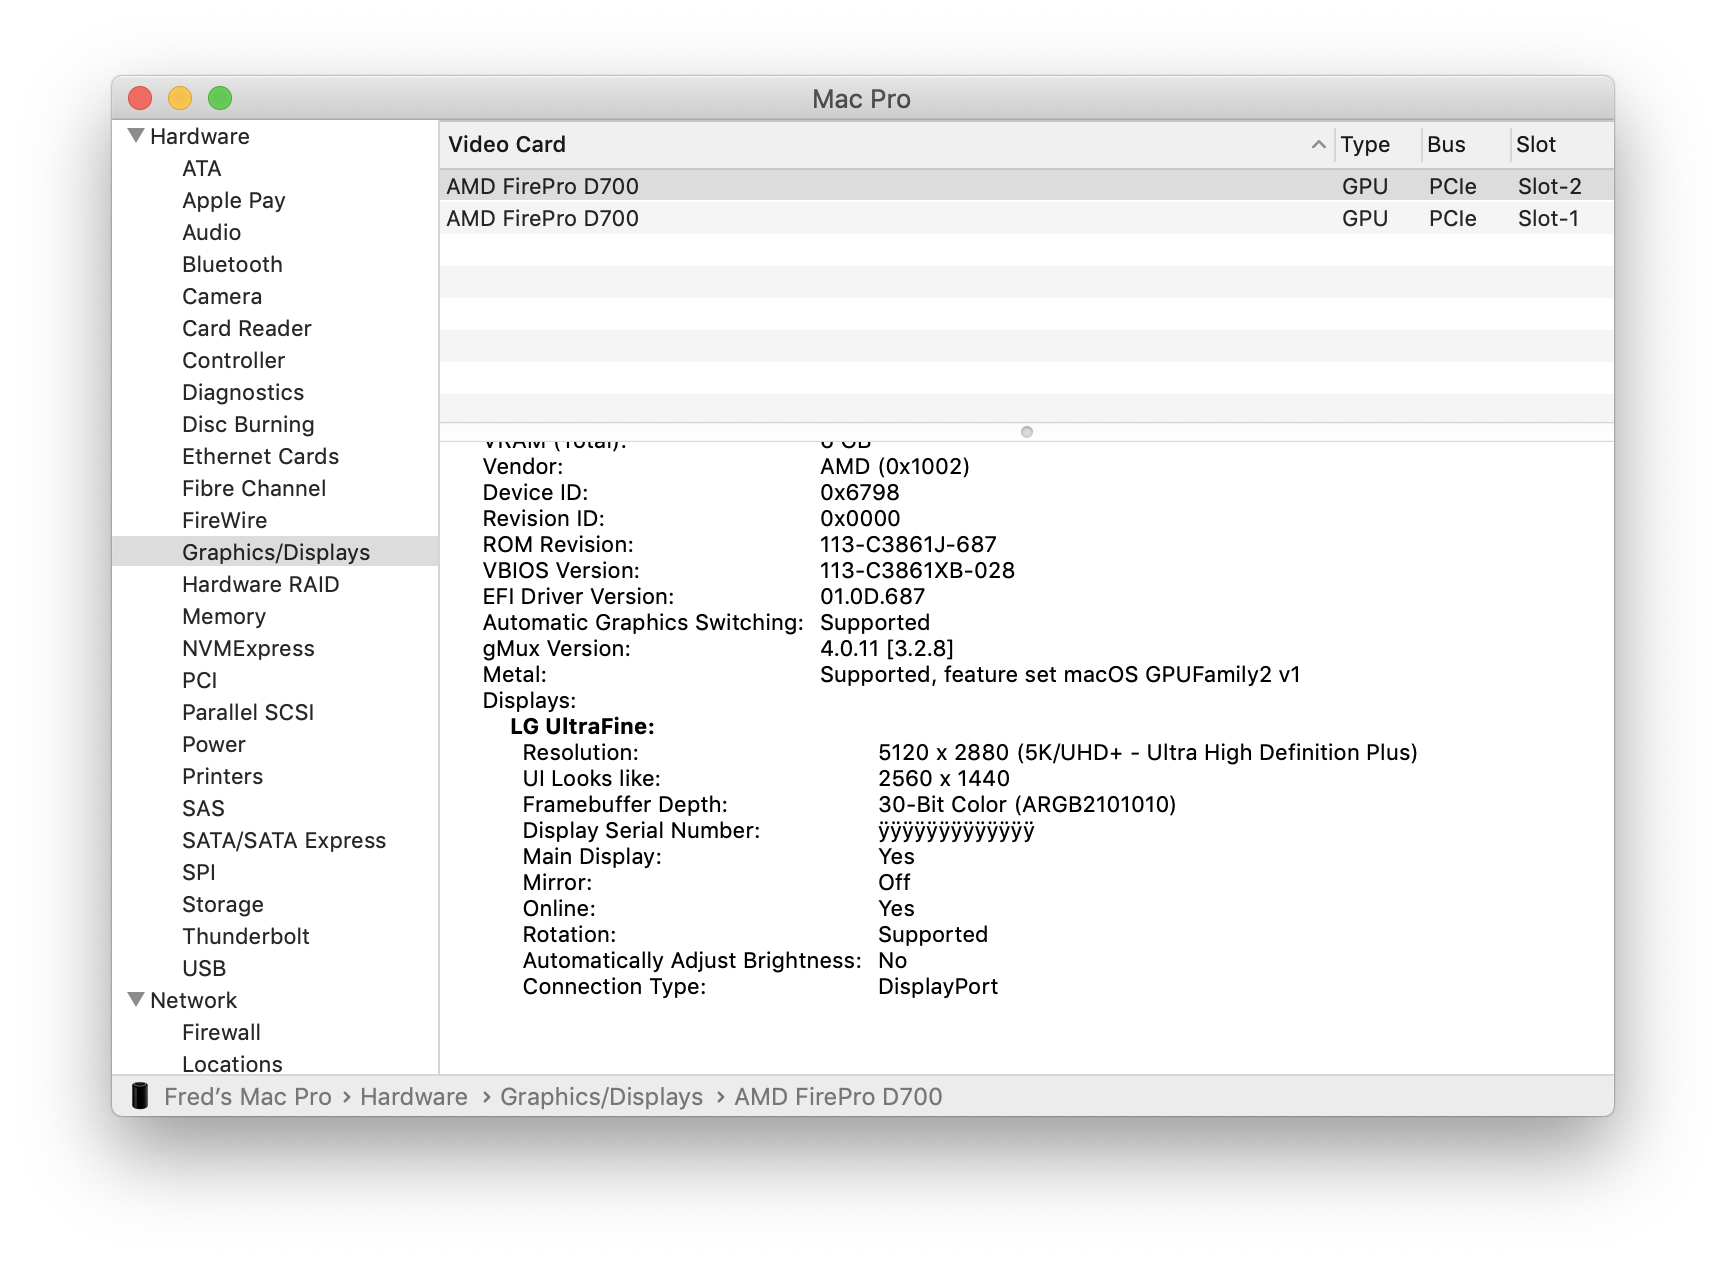Collapse the Hardware section triangle
The width and height of the screenshot is (1726, 1264).
(136, 136)
